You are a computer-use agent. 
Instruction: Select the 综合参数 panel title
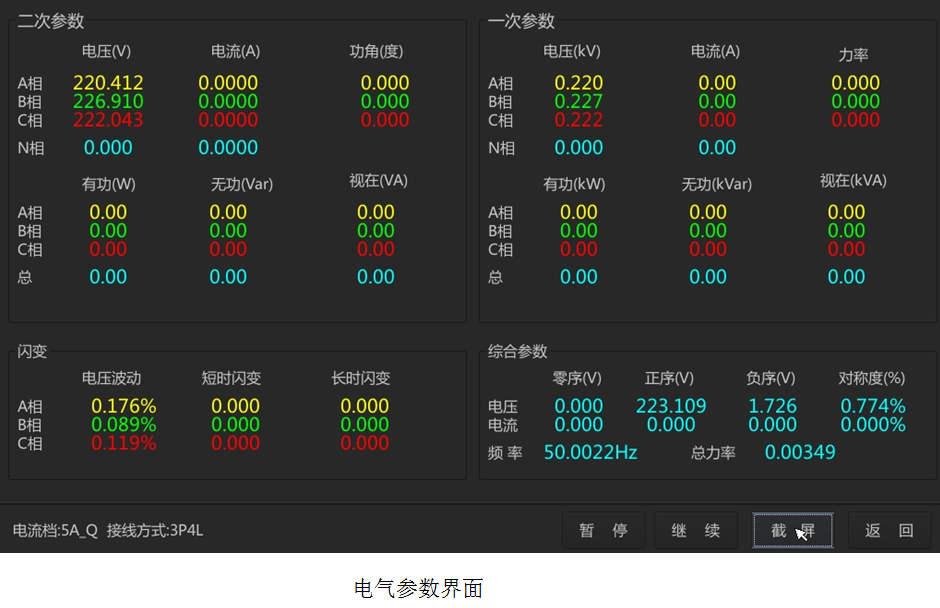click(517, 352)
